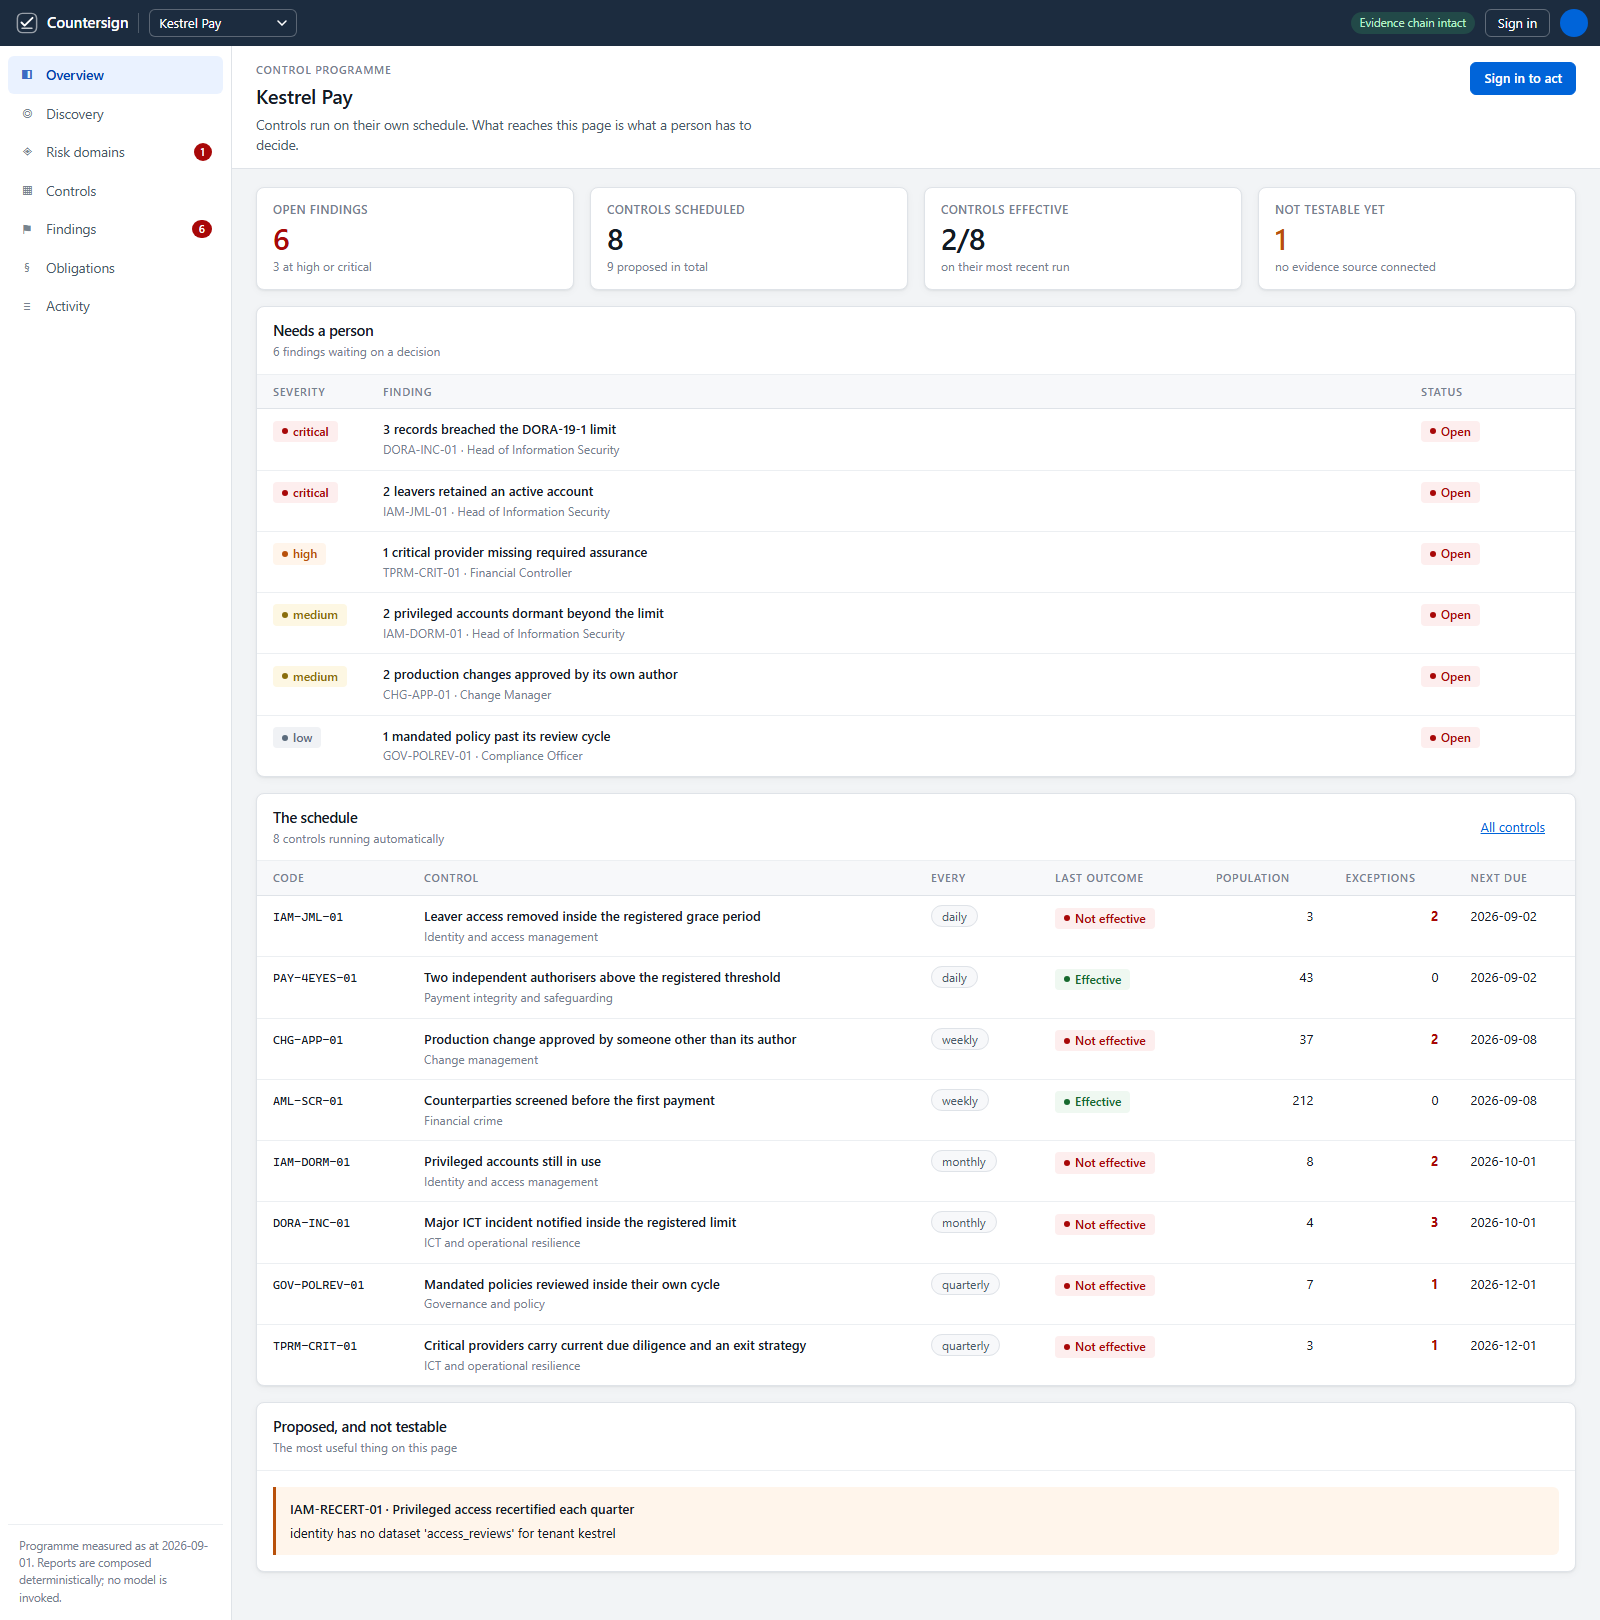Screen dimensions: 1600x1620
Task: Click the Activity list icon in sidebar
Action: coord(27,306)
